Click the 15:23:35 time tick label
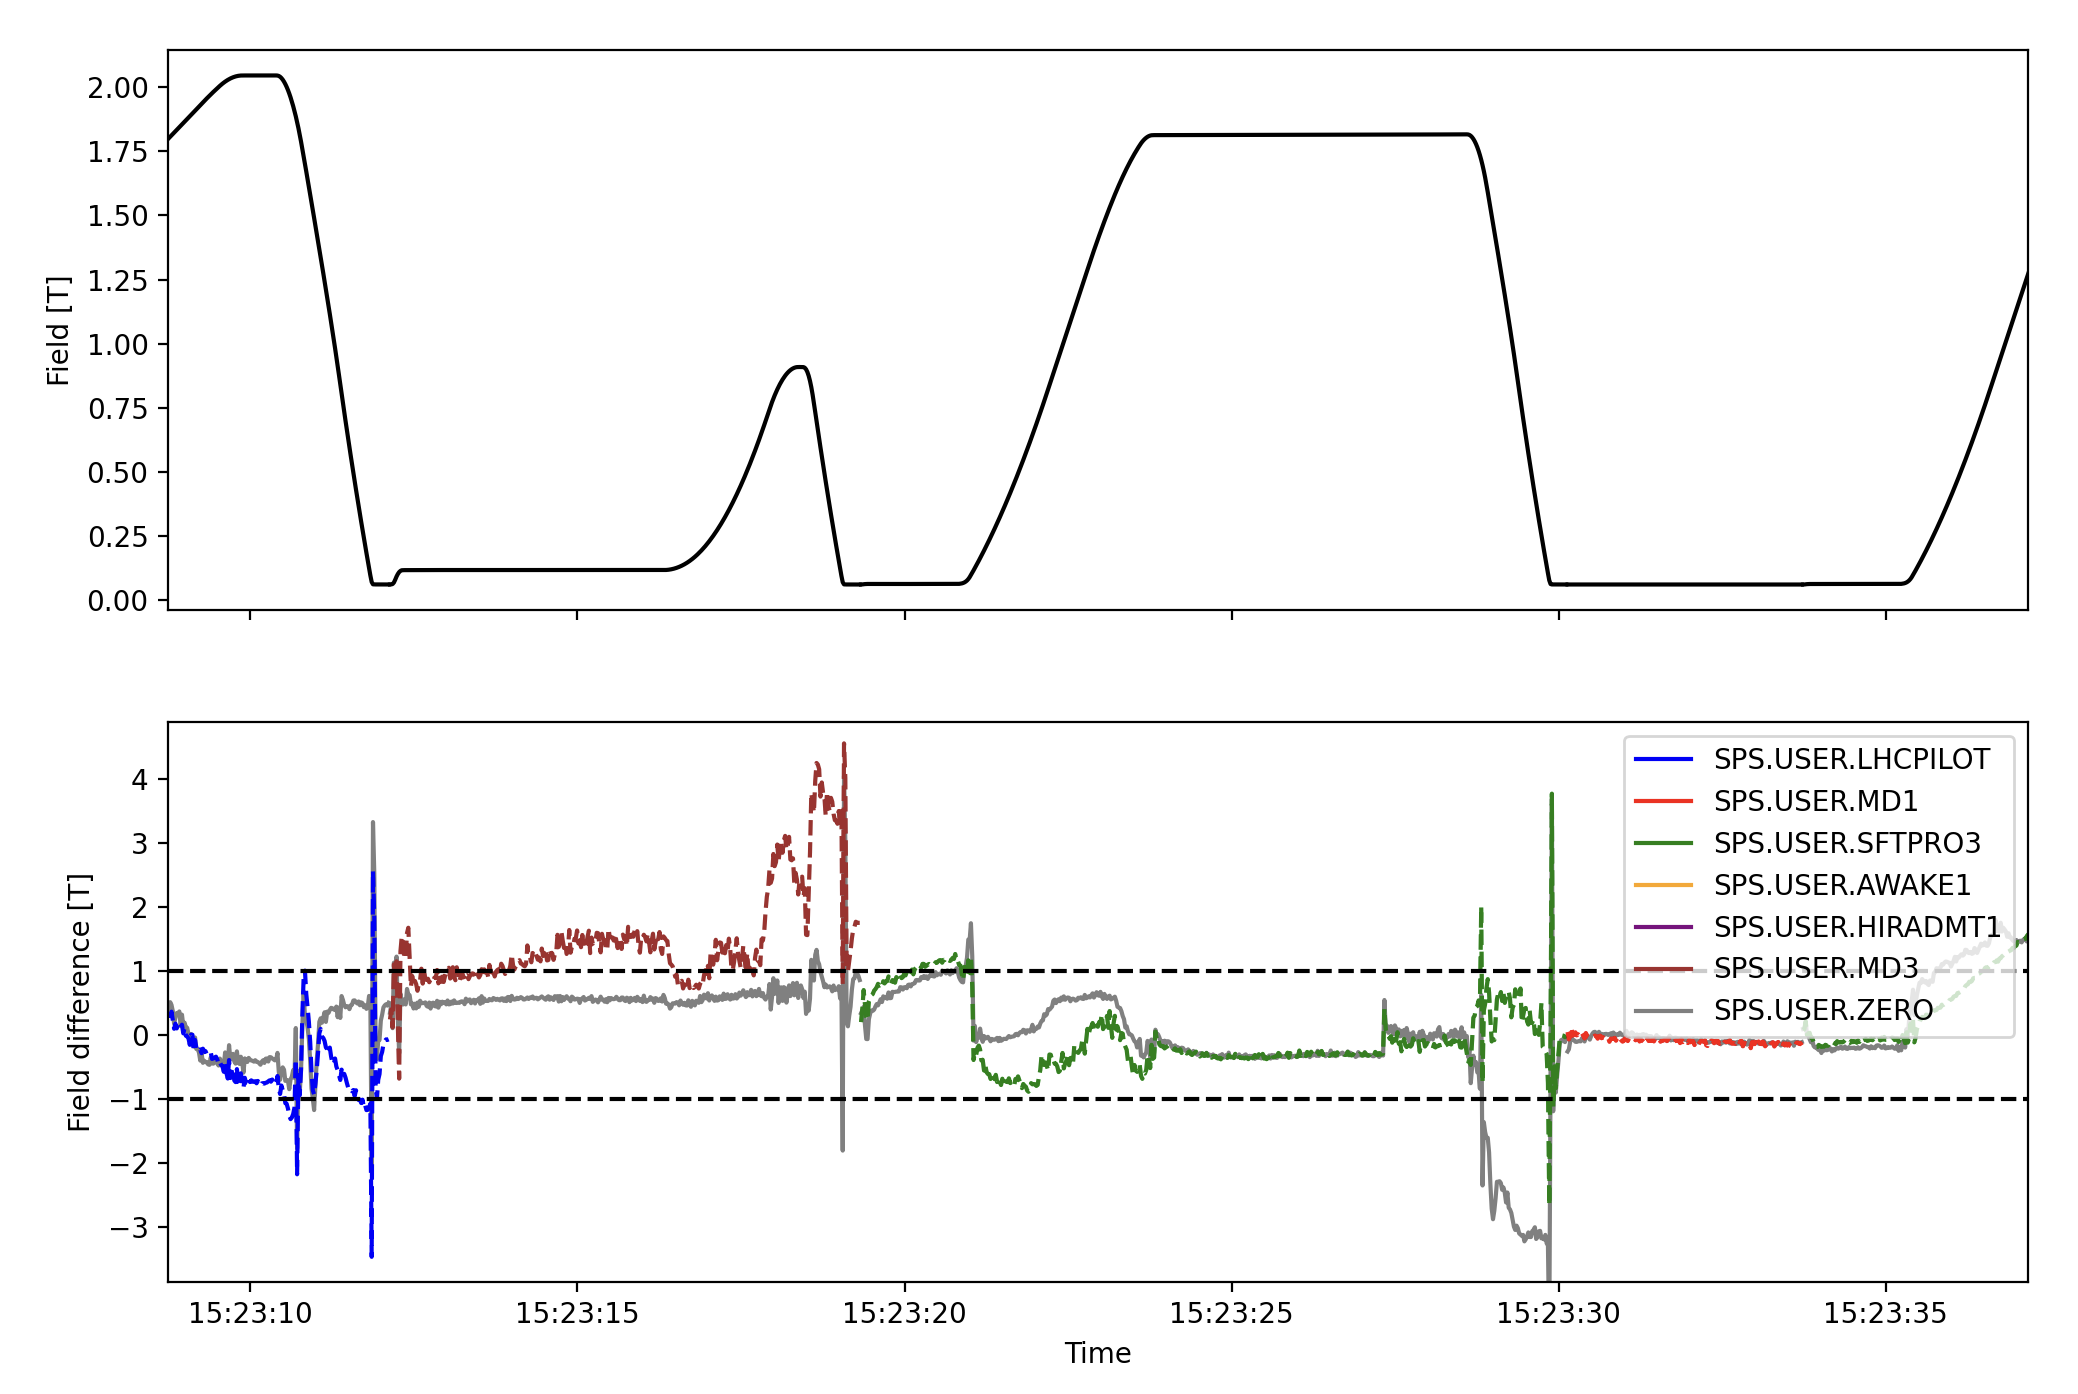The height and width of the screenshot is (1394, 2078). coord(1885,1314)
